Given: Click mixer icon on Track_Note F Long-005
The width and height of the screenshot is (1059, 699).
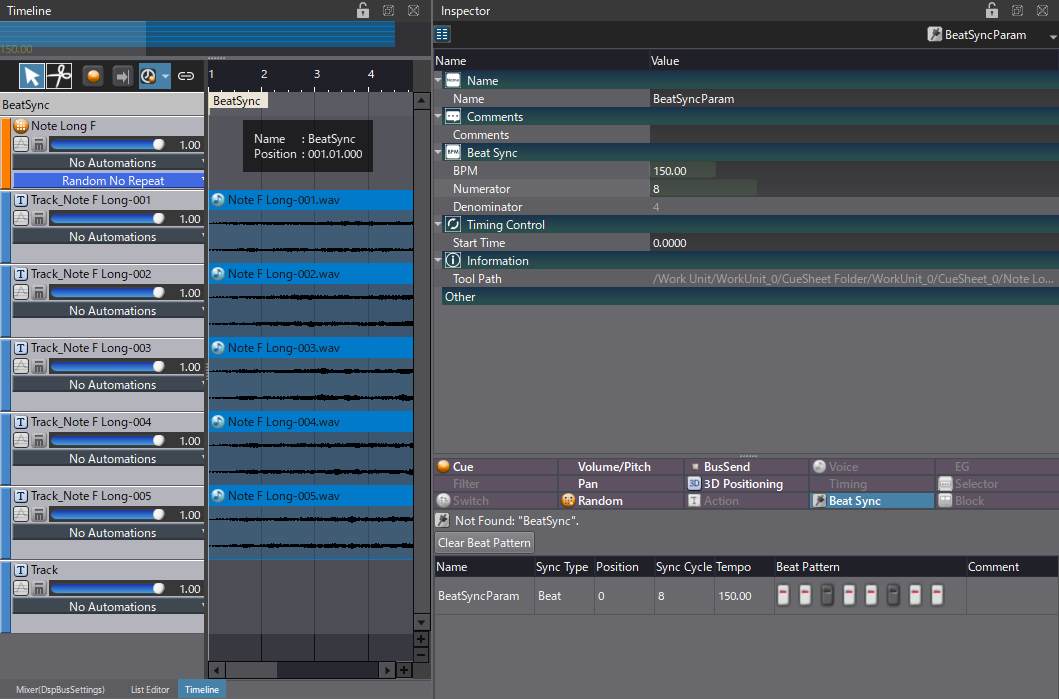Looking at the screenshot, I should 39,515.
